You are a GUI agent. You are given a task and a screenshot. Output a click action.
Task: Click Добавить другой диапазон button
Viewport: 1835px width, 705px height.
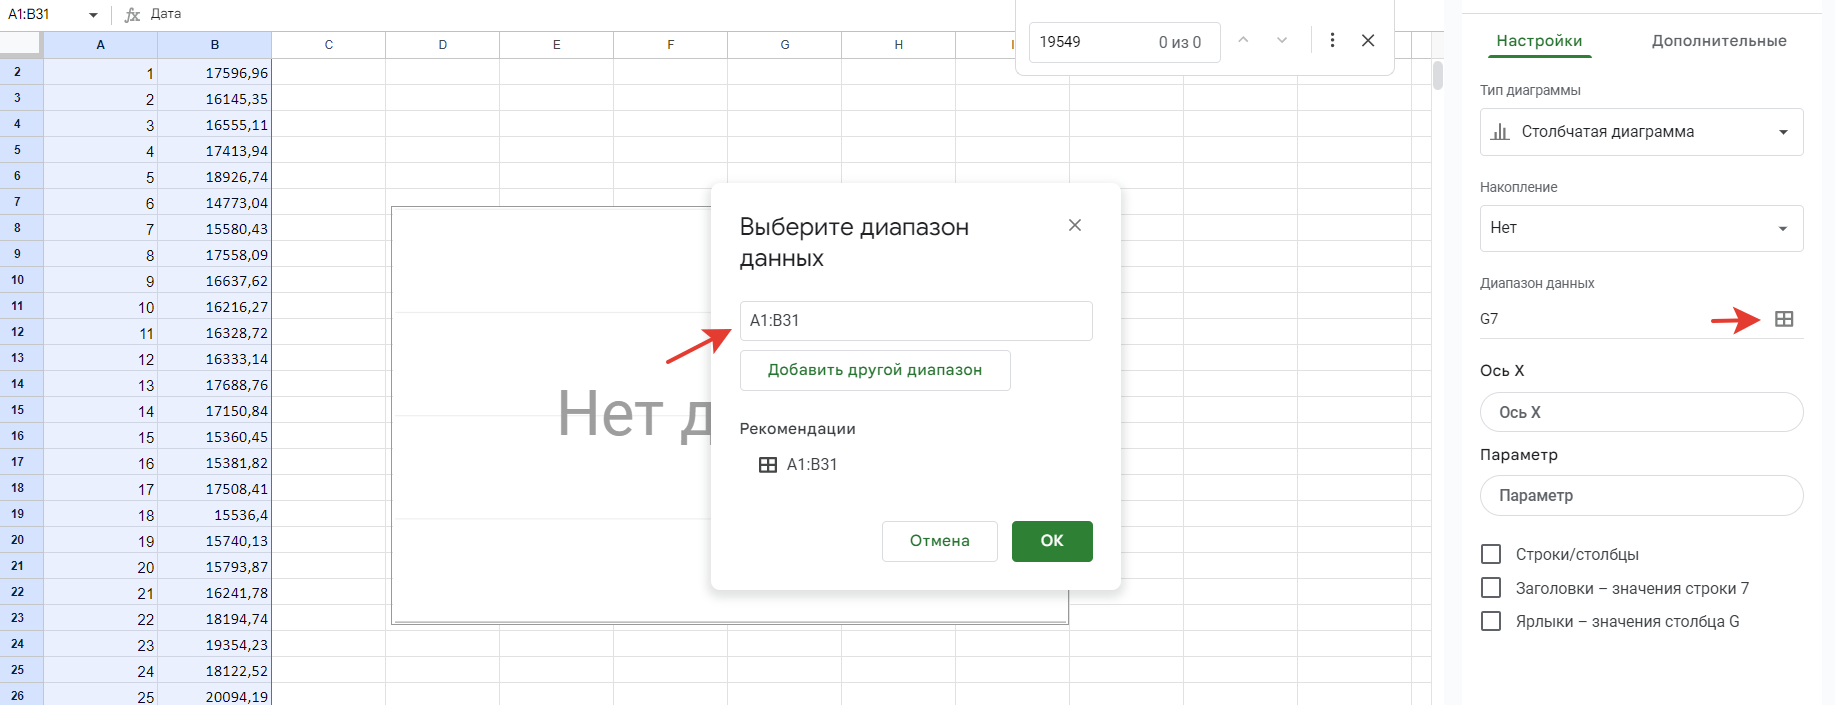(874, 370)
